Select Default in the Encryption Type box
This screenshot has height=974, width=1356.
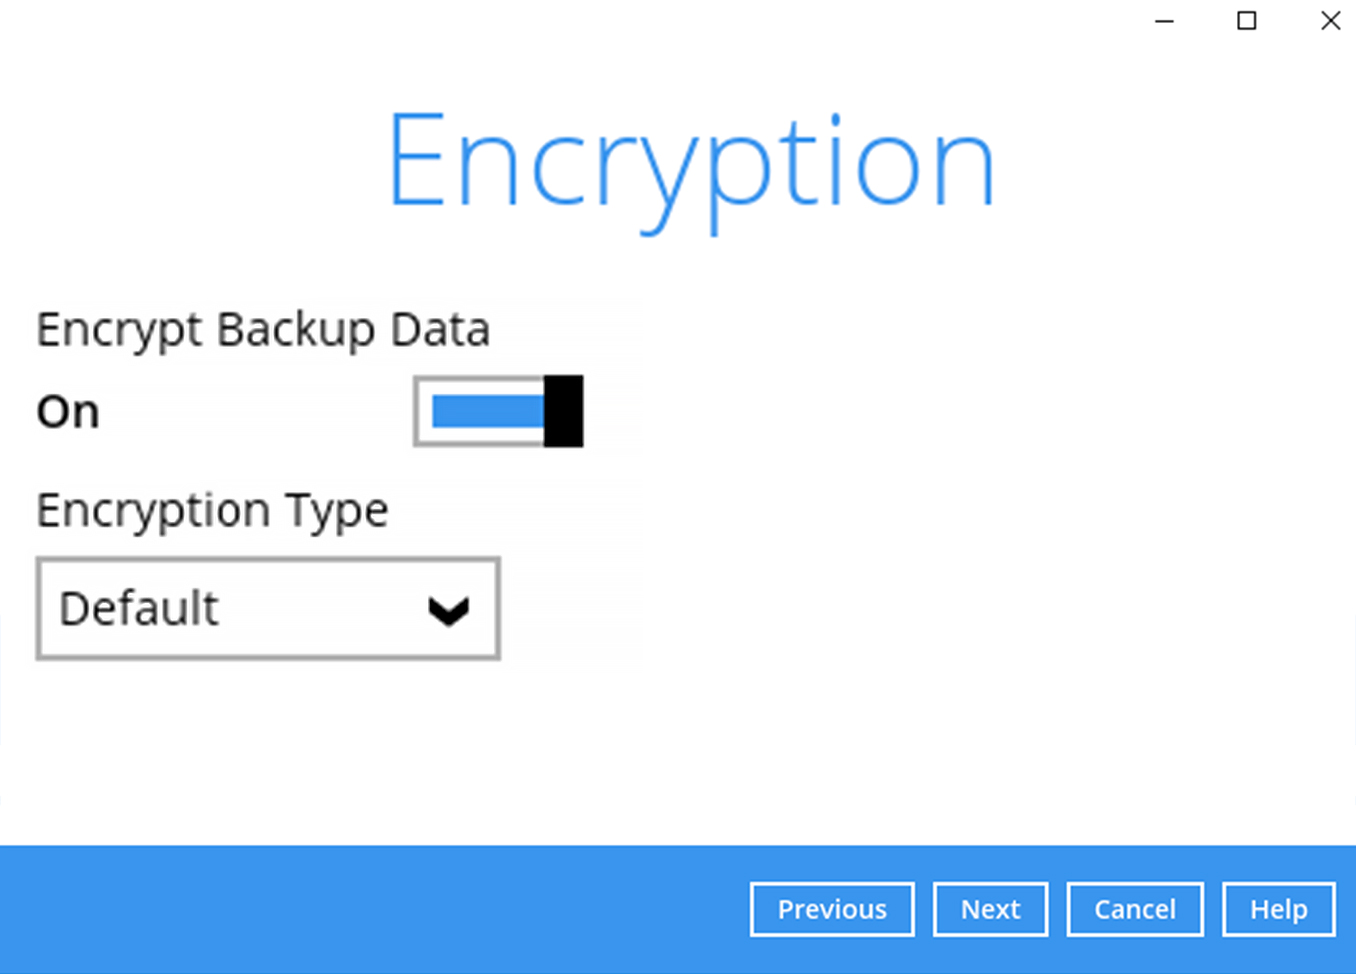(137, 608)
